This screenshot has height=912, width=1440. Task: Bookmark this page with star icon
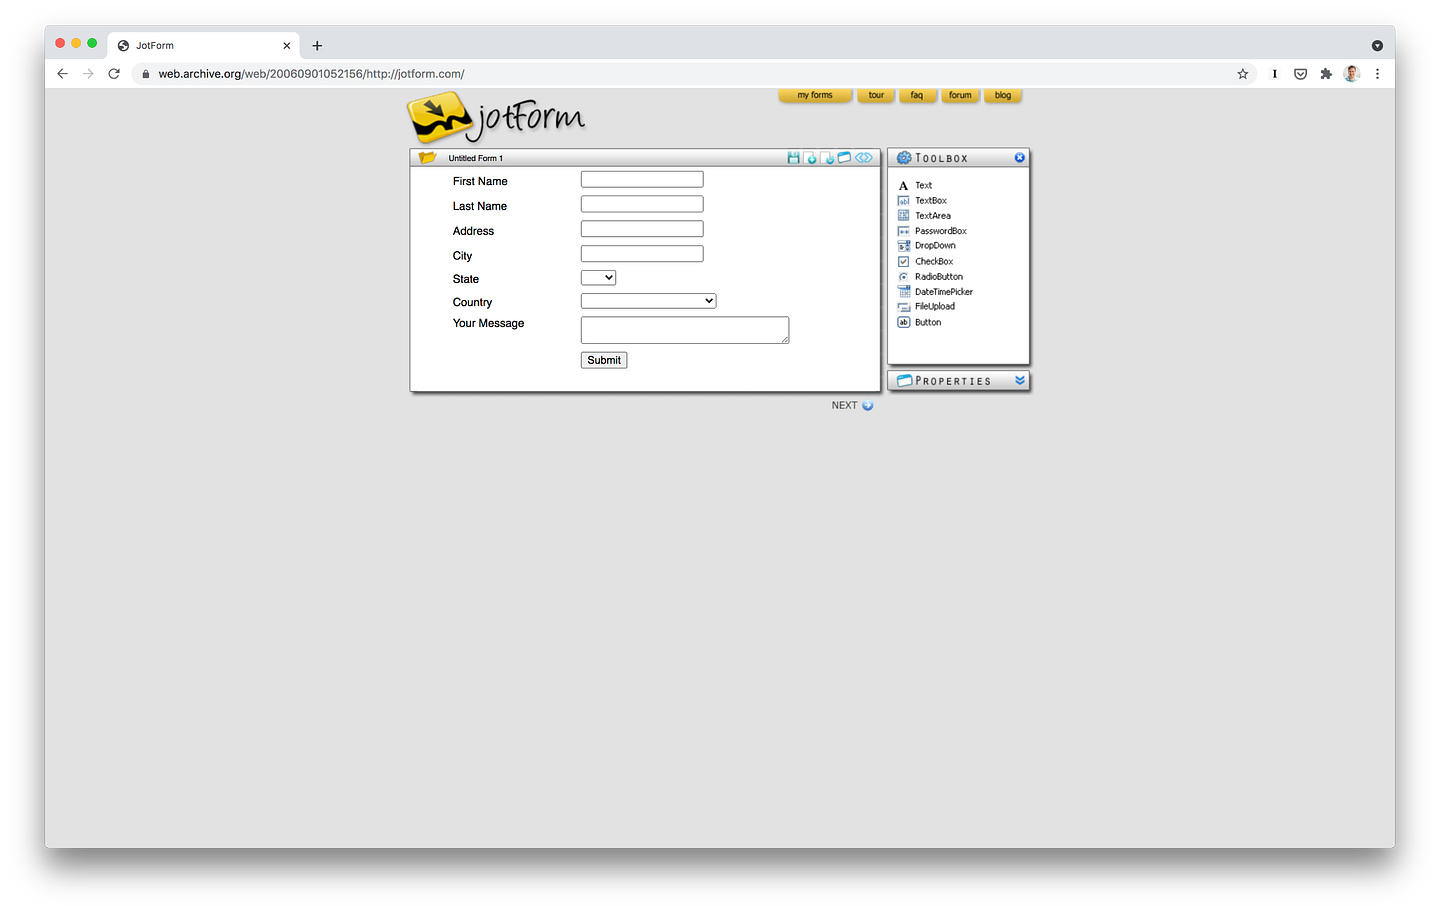coord(1243,74)
